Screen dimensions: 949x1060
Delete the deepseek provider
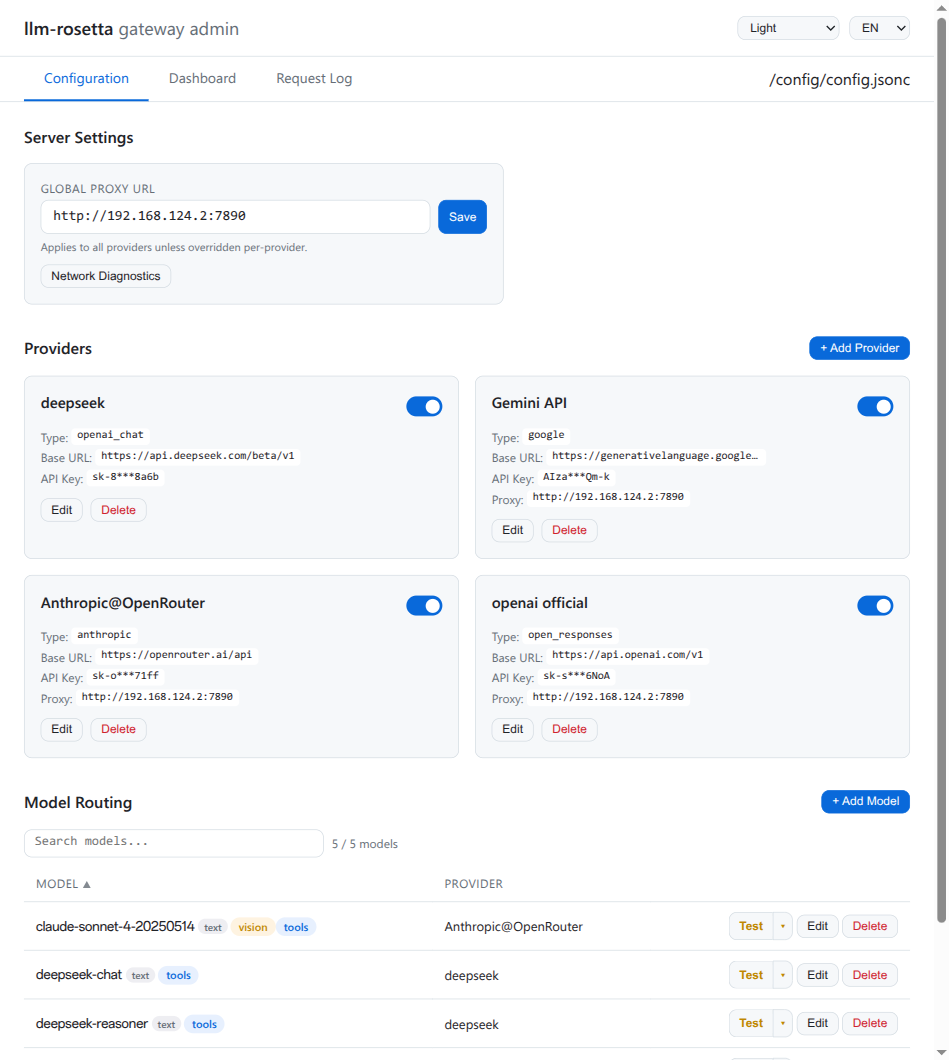coord(118,510)
